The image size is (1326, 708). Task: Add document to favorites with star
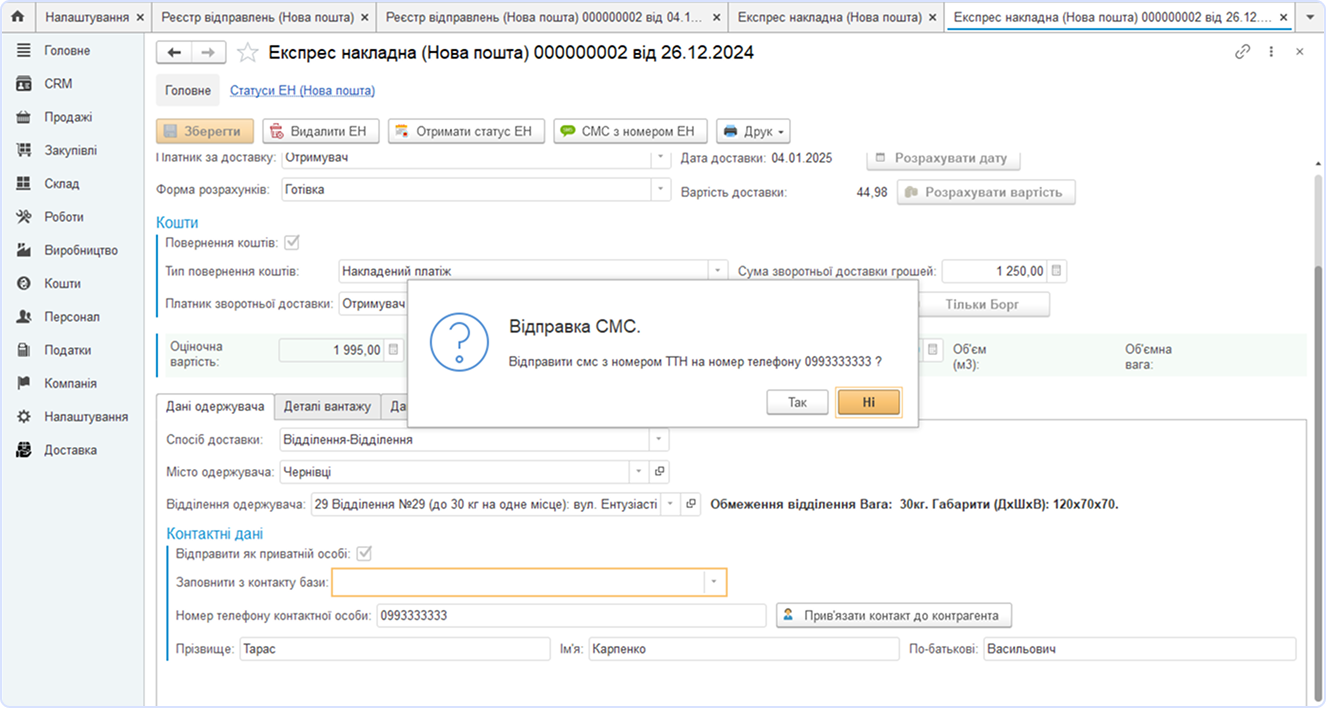[248, 53]
